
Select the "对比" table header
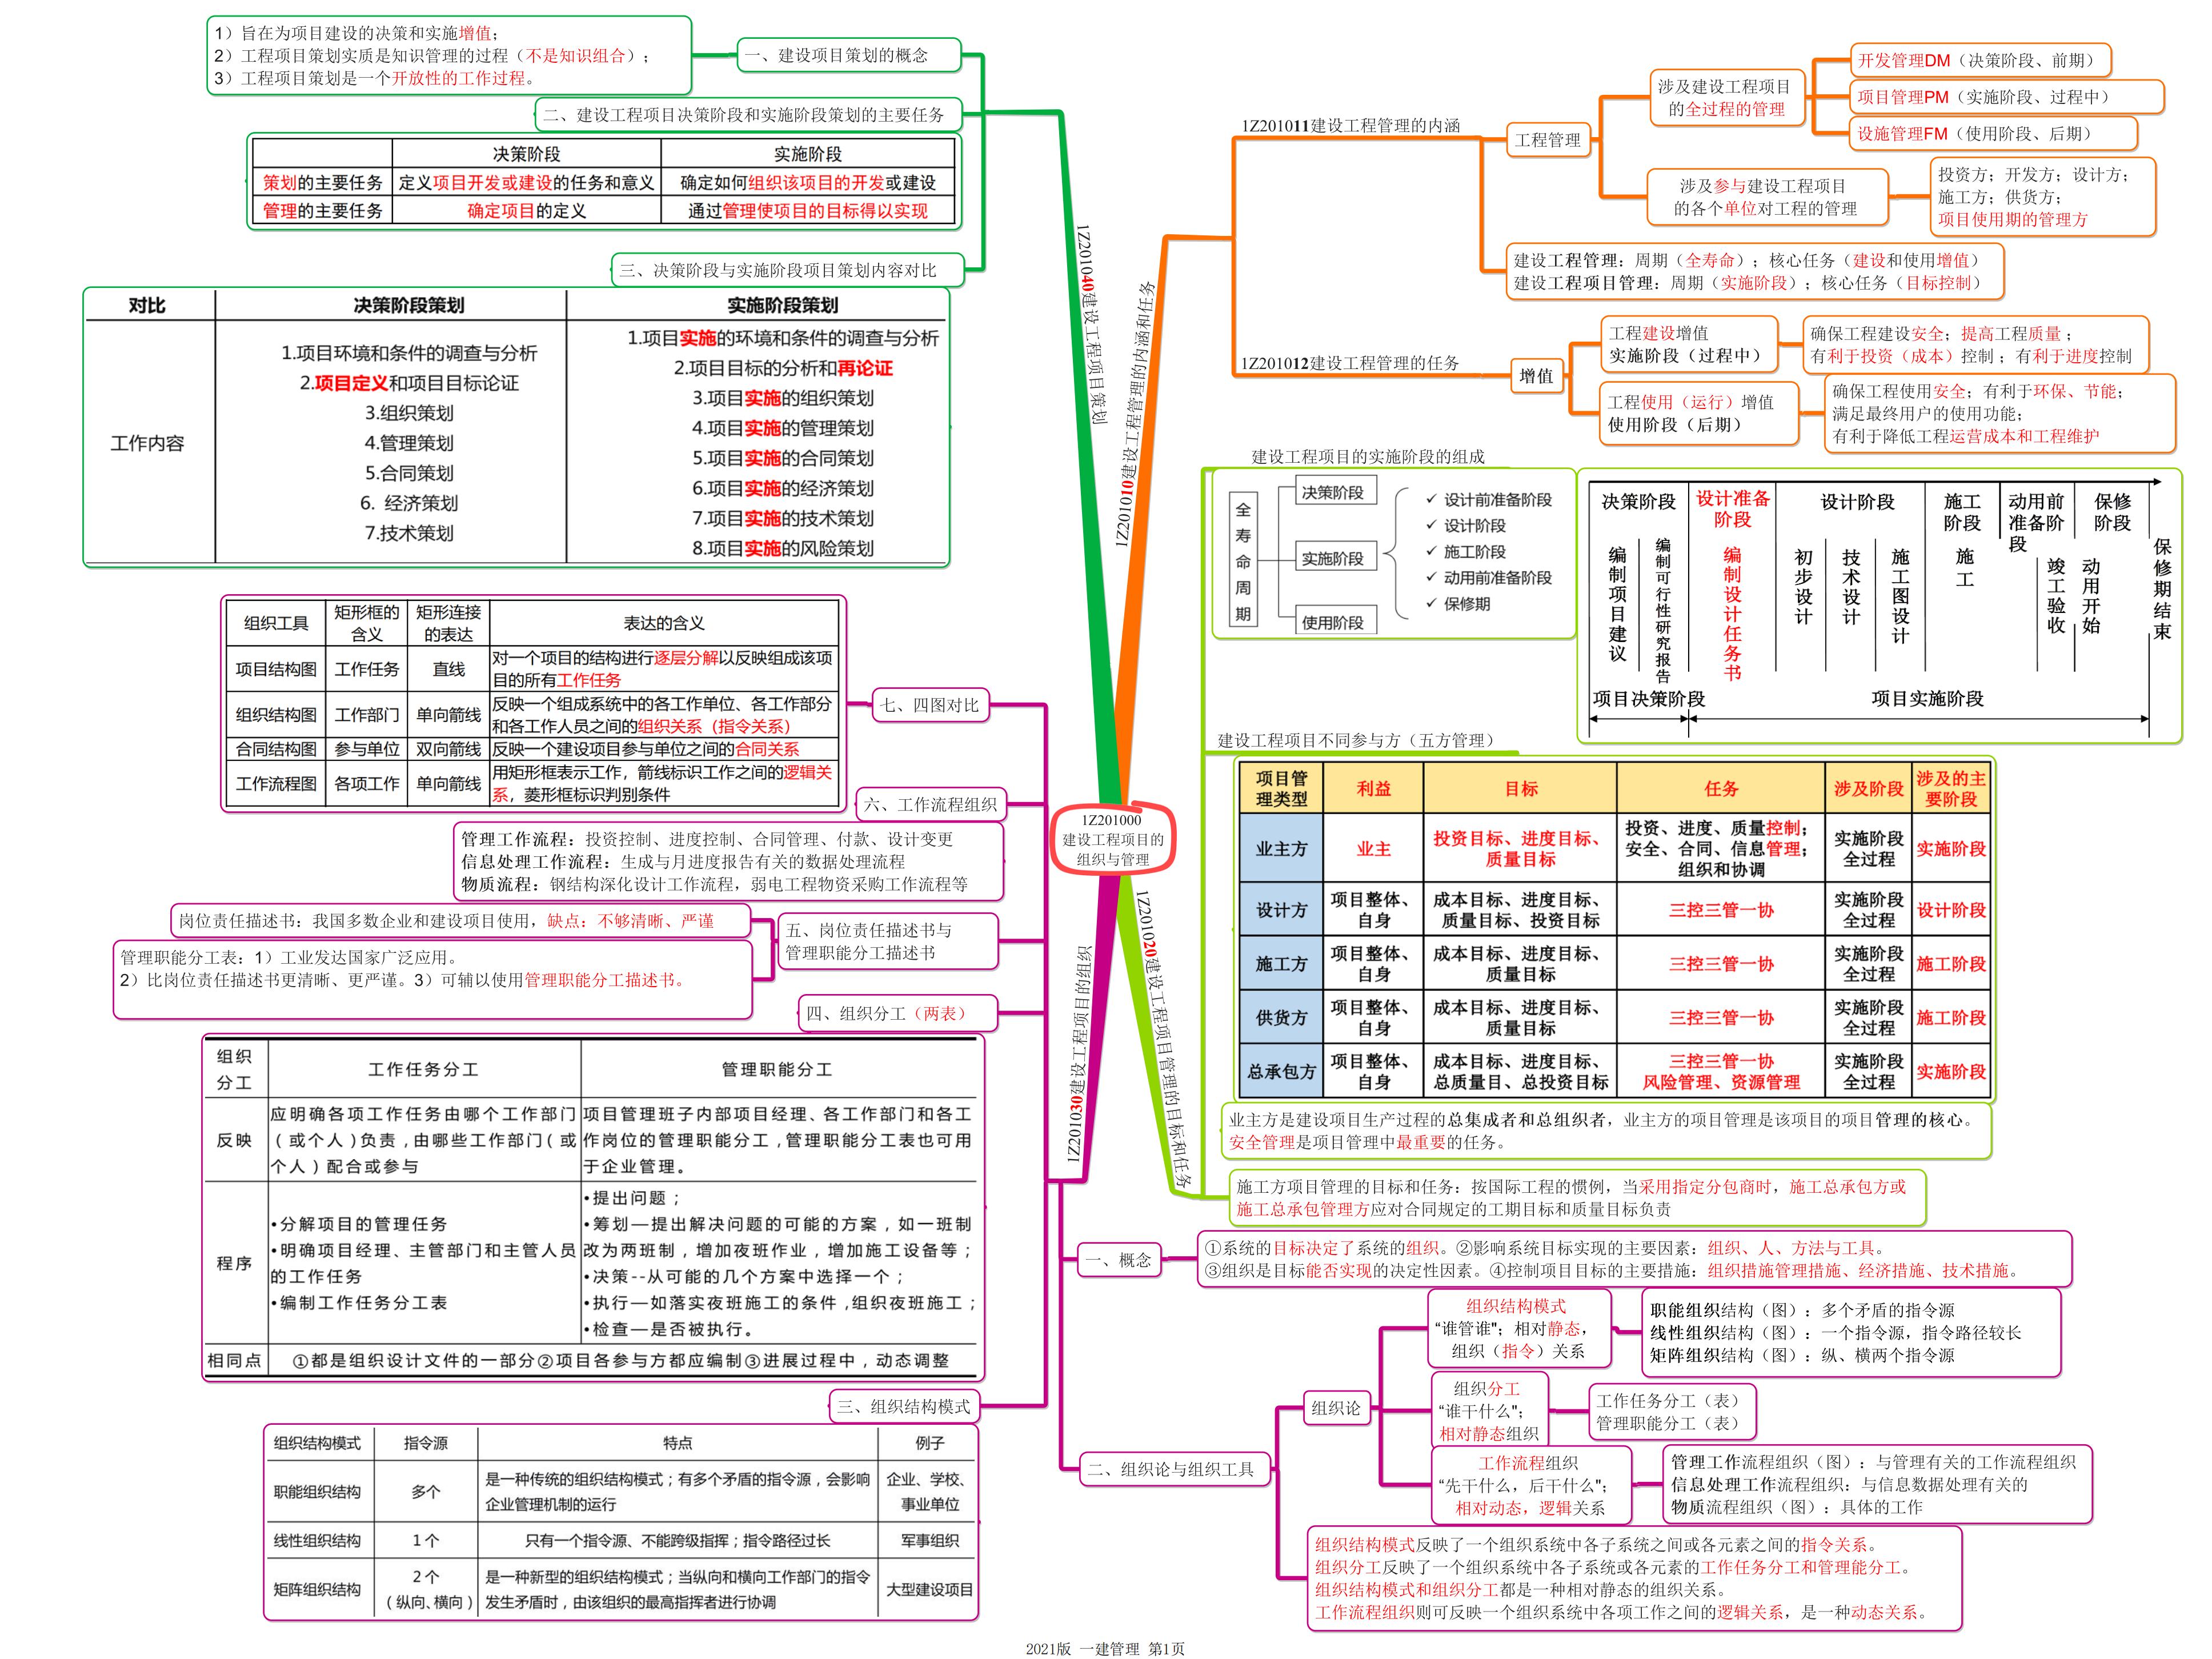[147, 305]
